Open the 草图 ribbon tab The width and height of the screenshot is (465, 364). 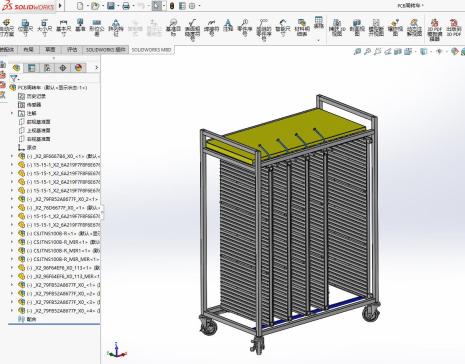50,50
